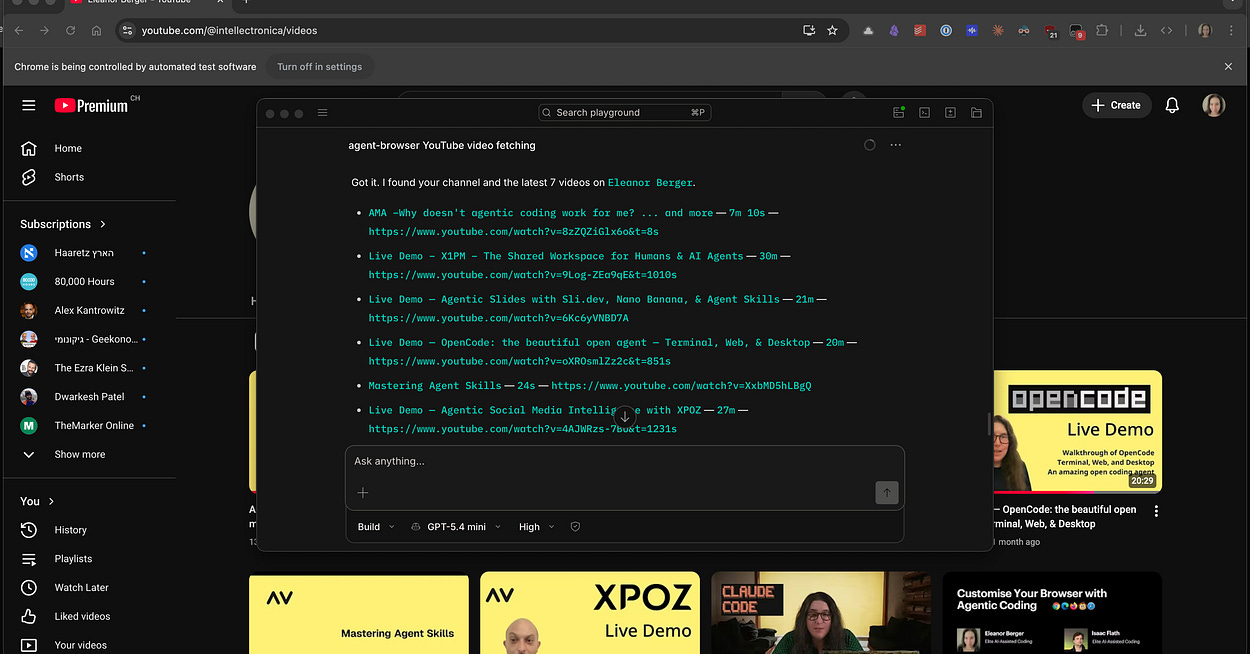Viewport: 1250px width, 654px height.
Task: Open Chrome extensions puzzle menu
Action: click(x=1102, y=31)
